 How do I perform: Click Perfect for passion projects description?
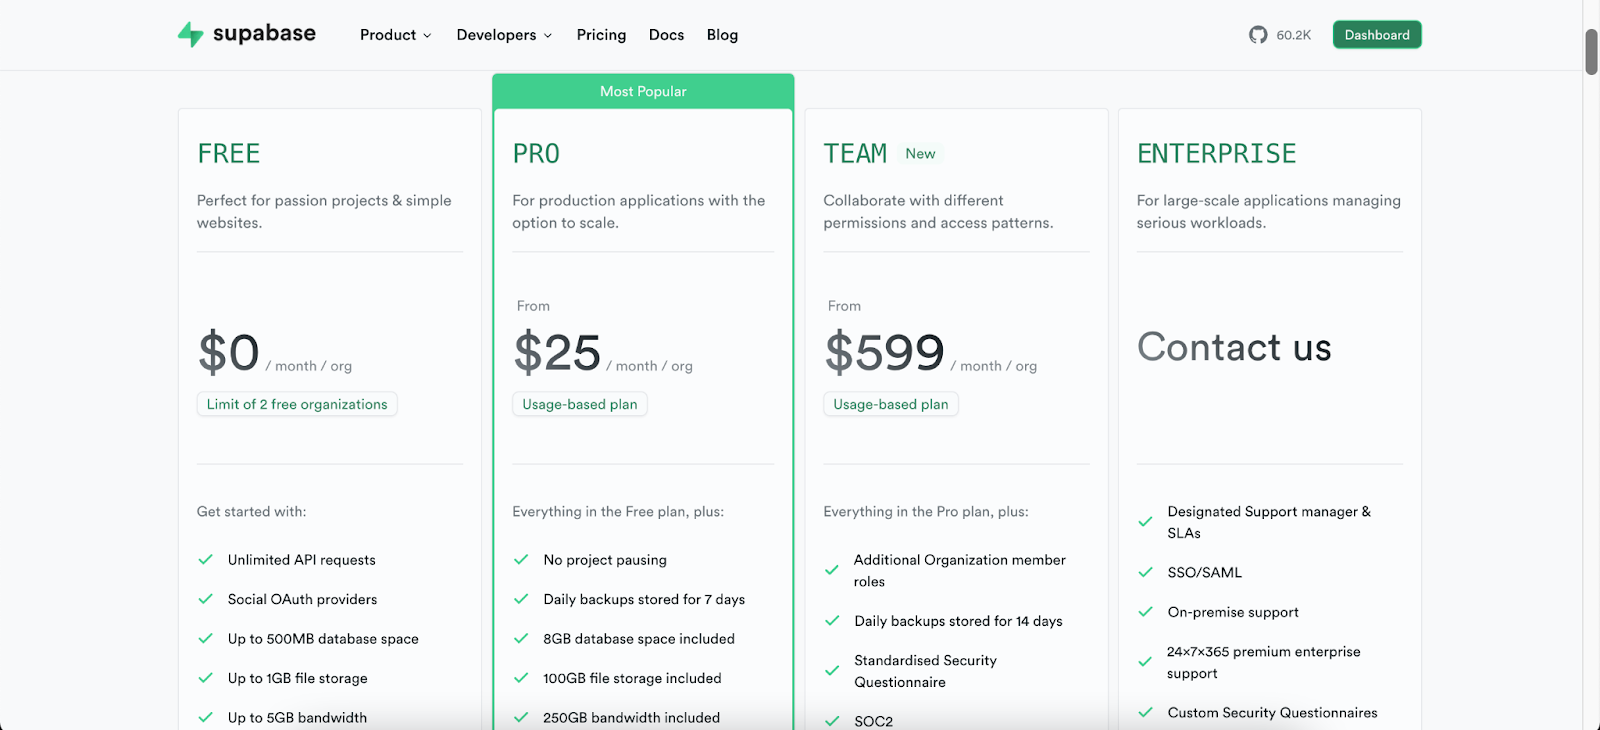[x=324, y=212]
